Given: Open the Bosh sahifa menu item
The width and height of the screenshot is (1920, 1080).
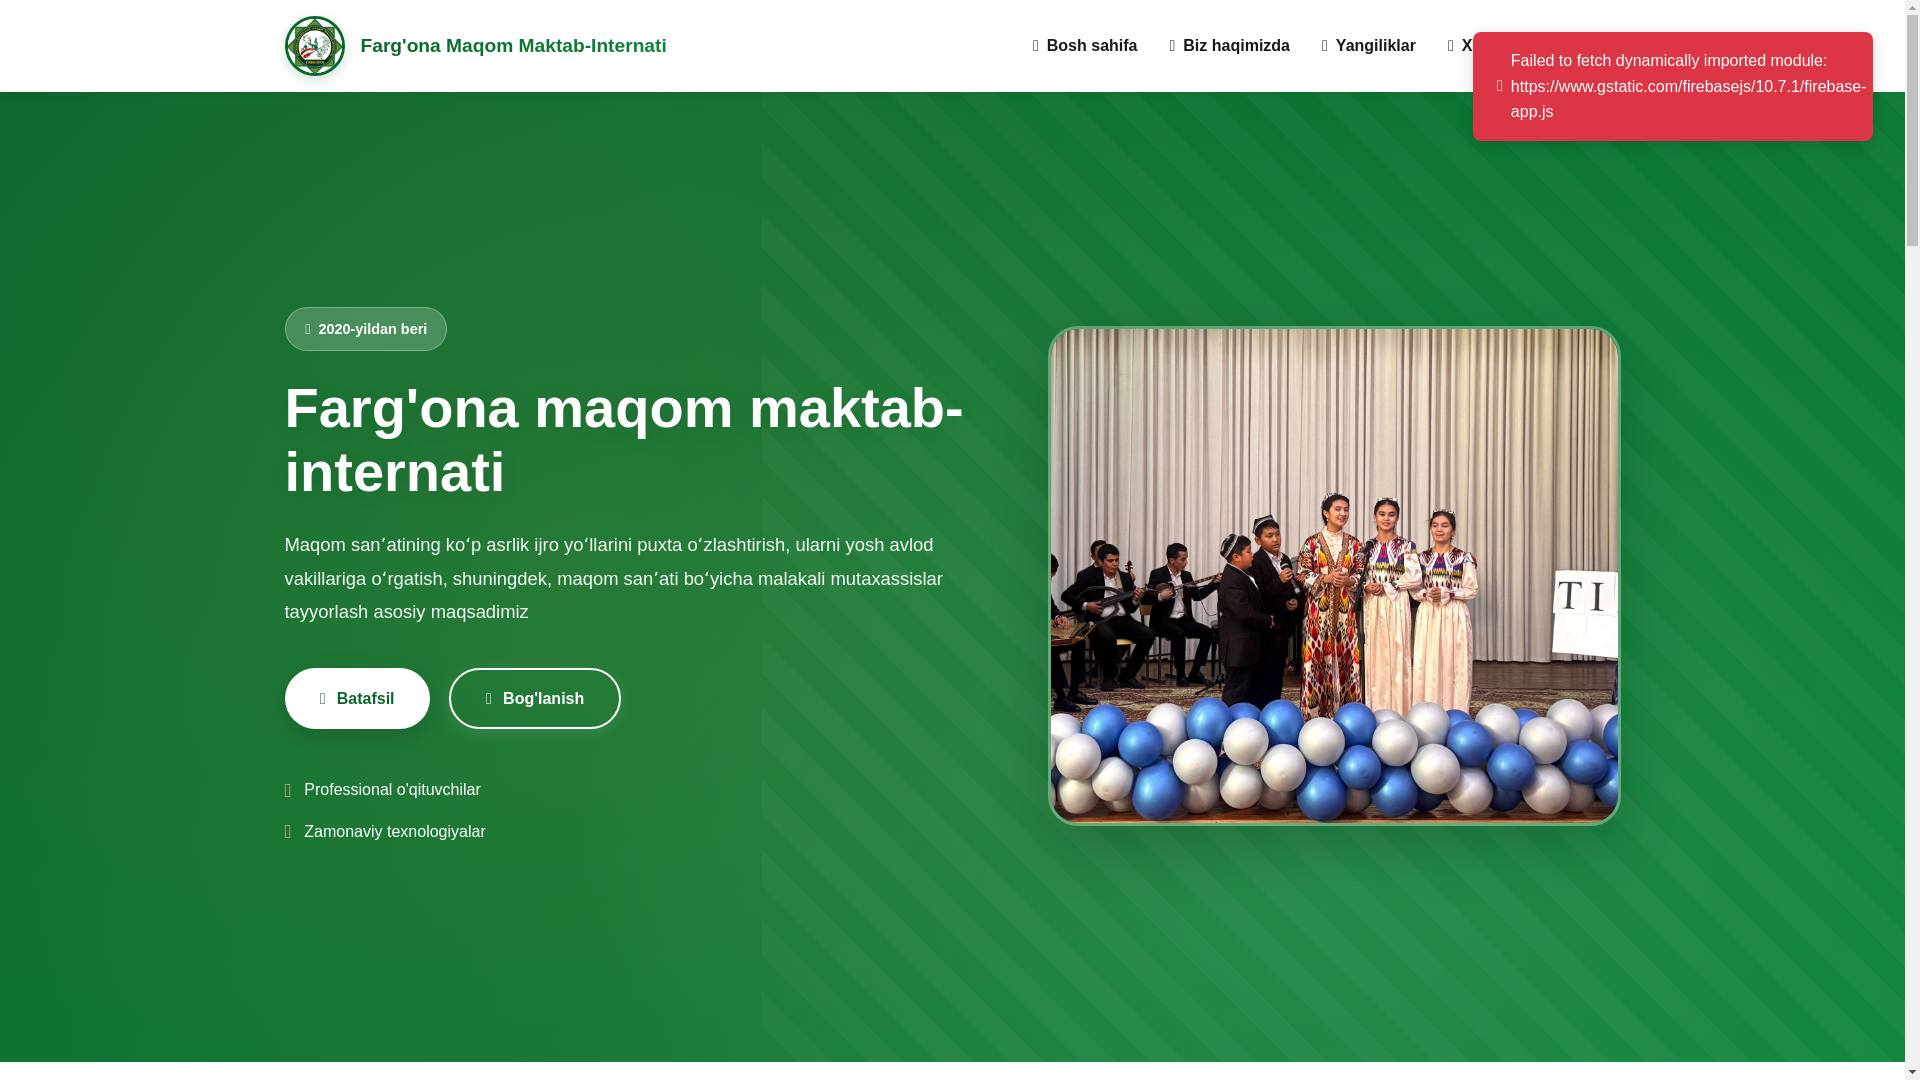Looking at the screenshot, I should 1085,46.
